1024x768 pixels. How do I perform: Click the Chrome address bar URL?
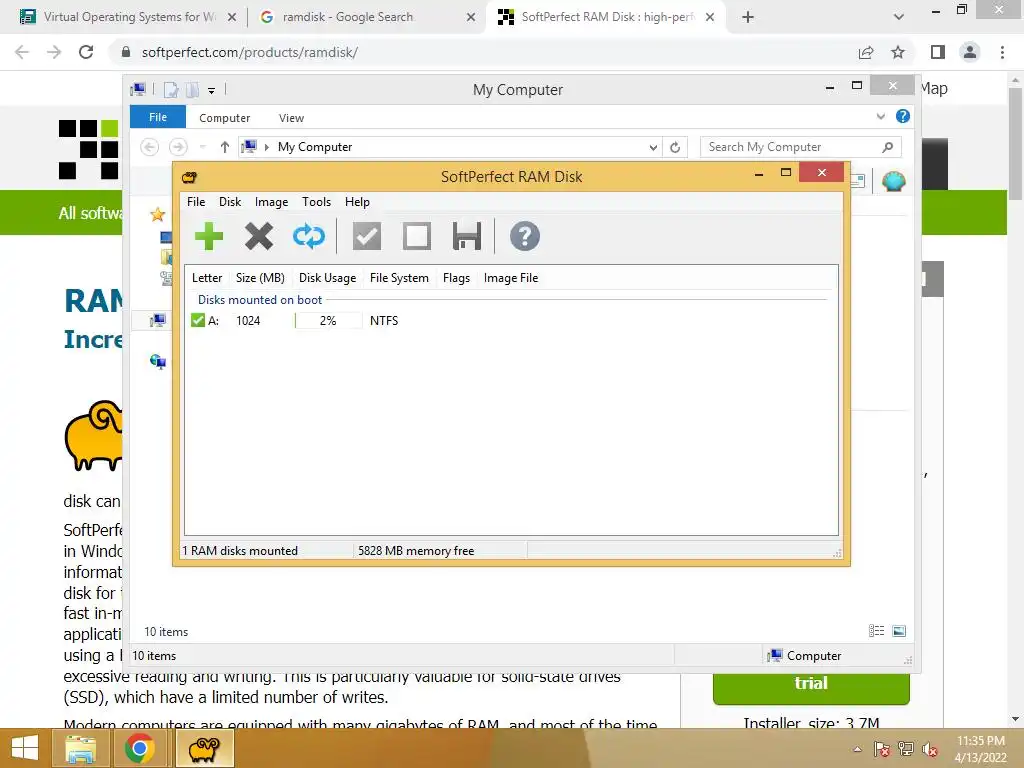(249, 52)
